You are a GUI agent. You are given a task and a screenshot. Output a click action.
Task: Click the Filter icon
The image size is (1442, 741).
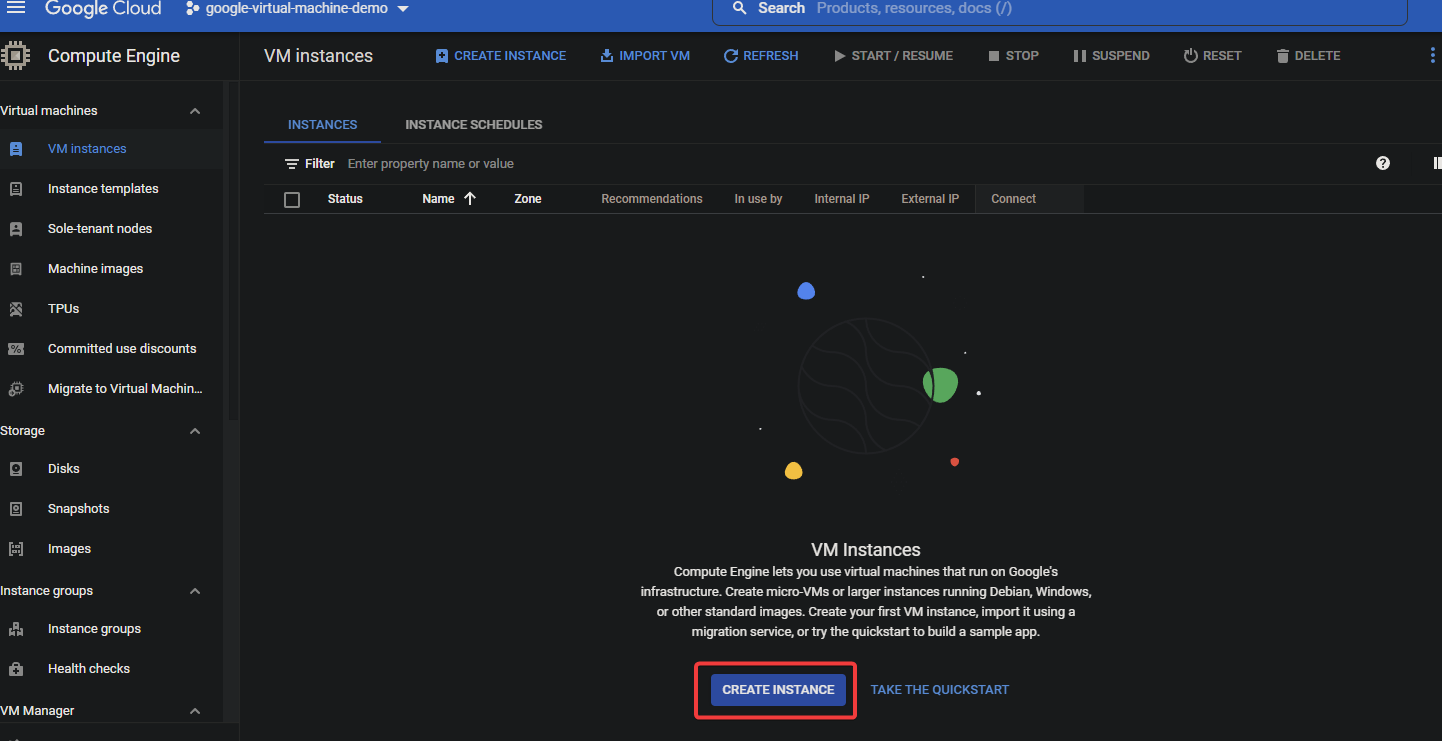click(292, 164)
